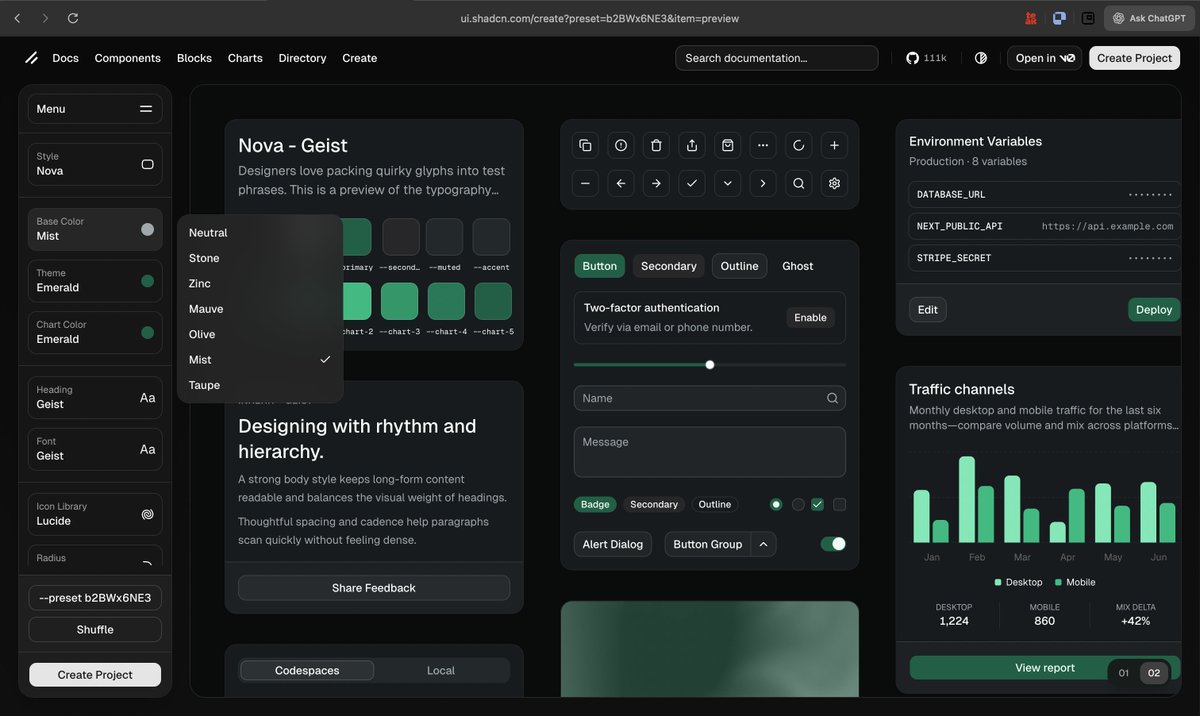Click the --chart-3 color swatch

400,301
